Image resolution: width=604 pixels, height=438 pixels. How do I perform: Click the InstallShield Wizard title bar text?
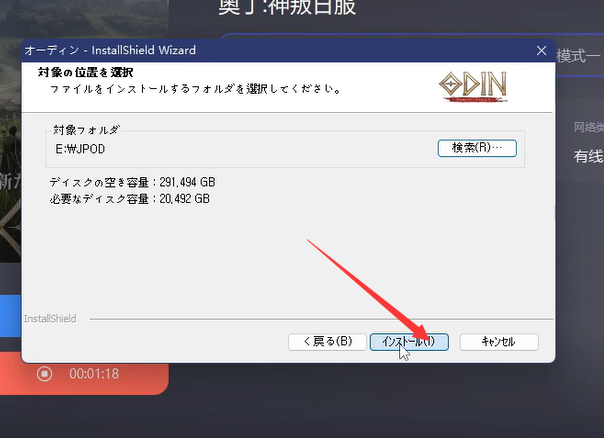pos(110,50)
